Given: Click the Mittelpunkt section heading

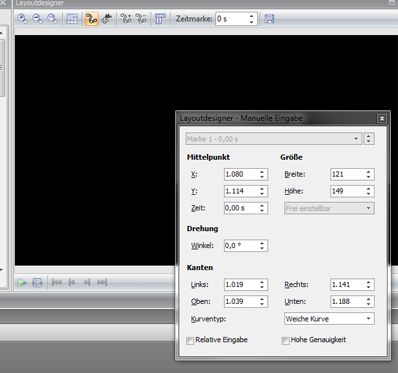Looking at the screenshot, I should click(x=208, y=157).
